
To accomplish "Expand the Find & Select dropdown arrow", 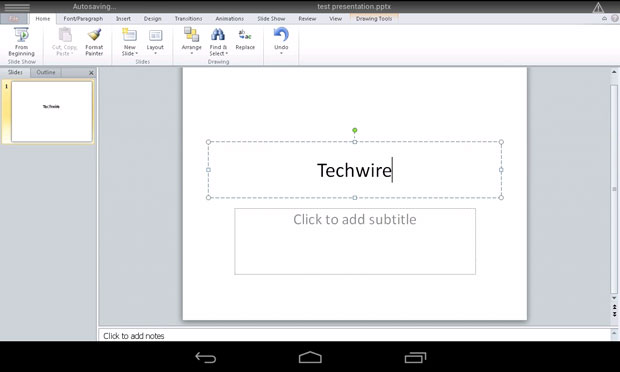I will (x=227, y=54).
